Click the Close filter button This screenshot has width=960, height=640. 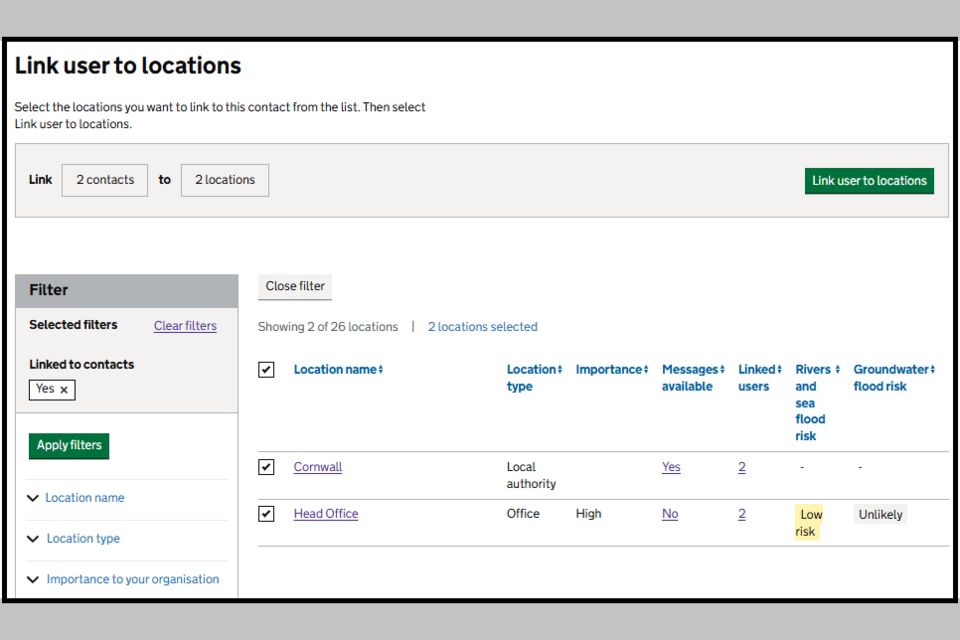point(295,286)
